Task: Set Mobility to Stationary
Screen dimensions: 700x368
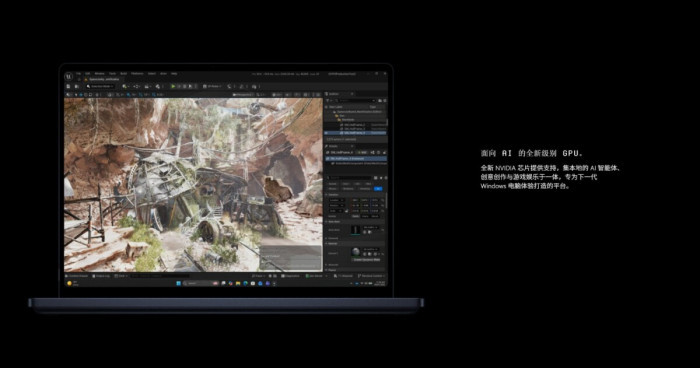Action: pyautogui.click(x=365, y=216)
